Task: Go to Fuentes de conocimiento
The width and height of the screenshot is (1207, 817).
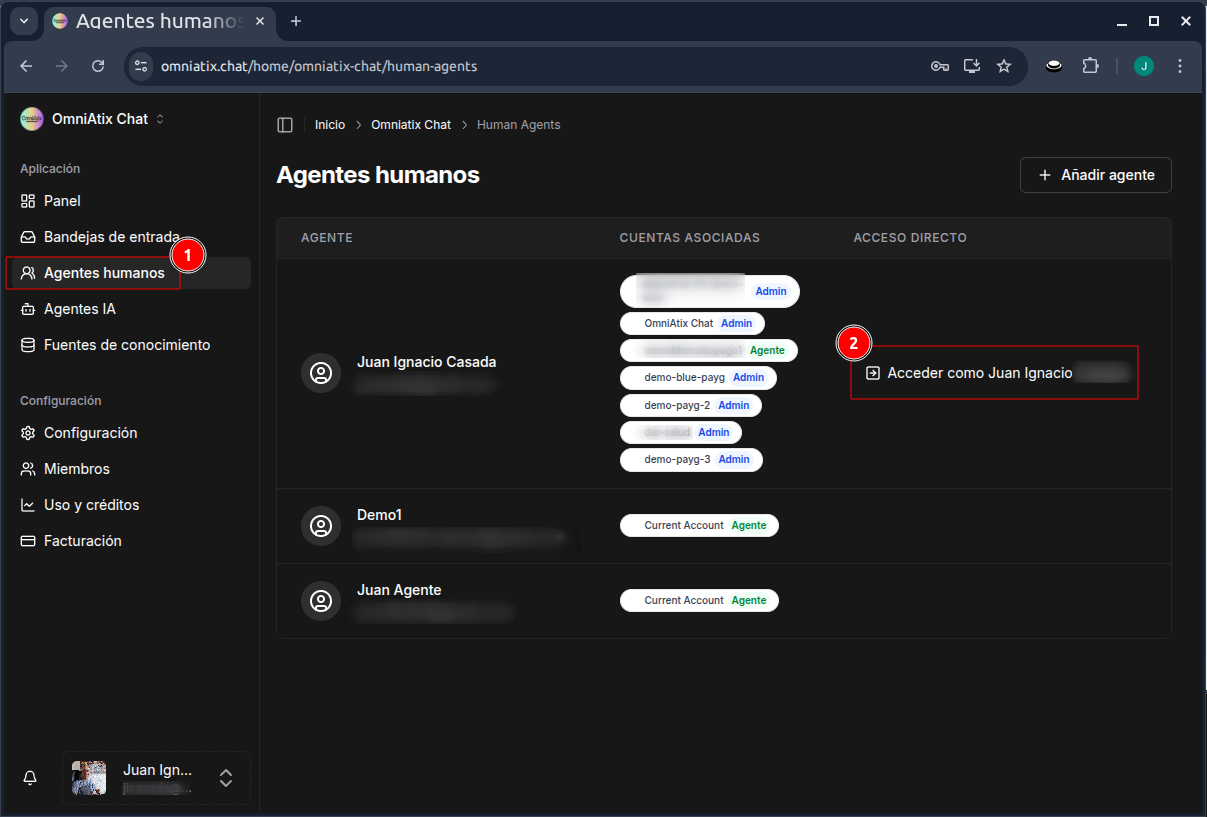Action: pyautogui.click(x=126, y=345)
